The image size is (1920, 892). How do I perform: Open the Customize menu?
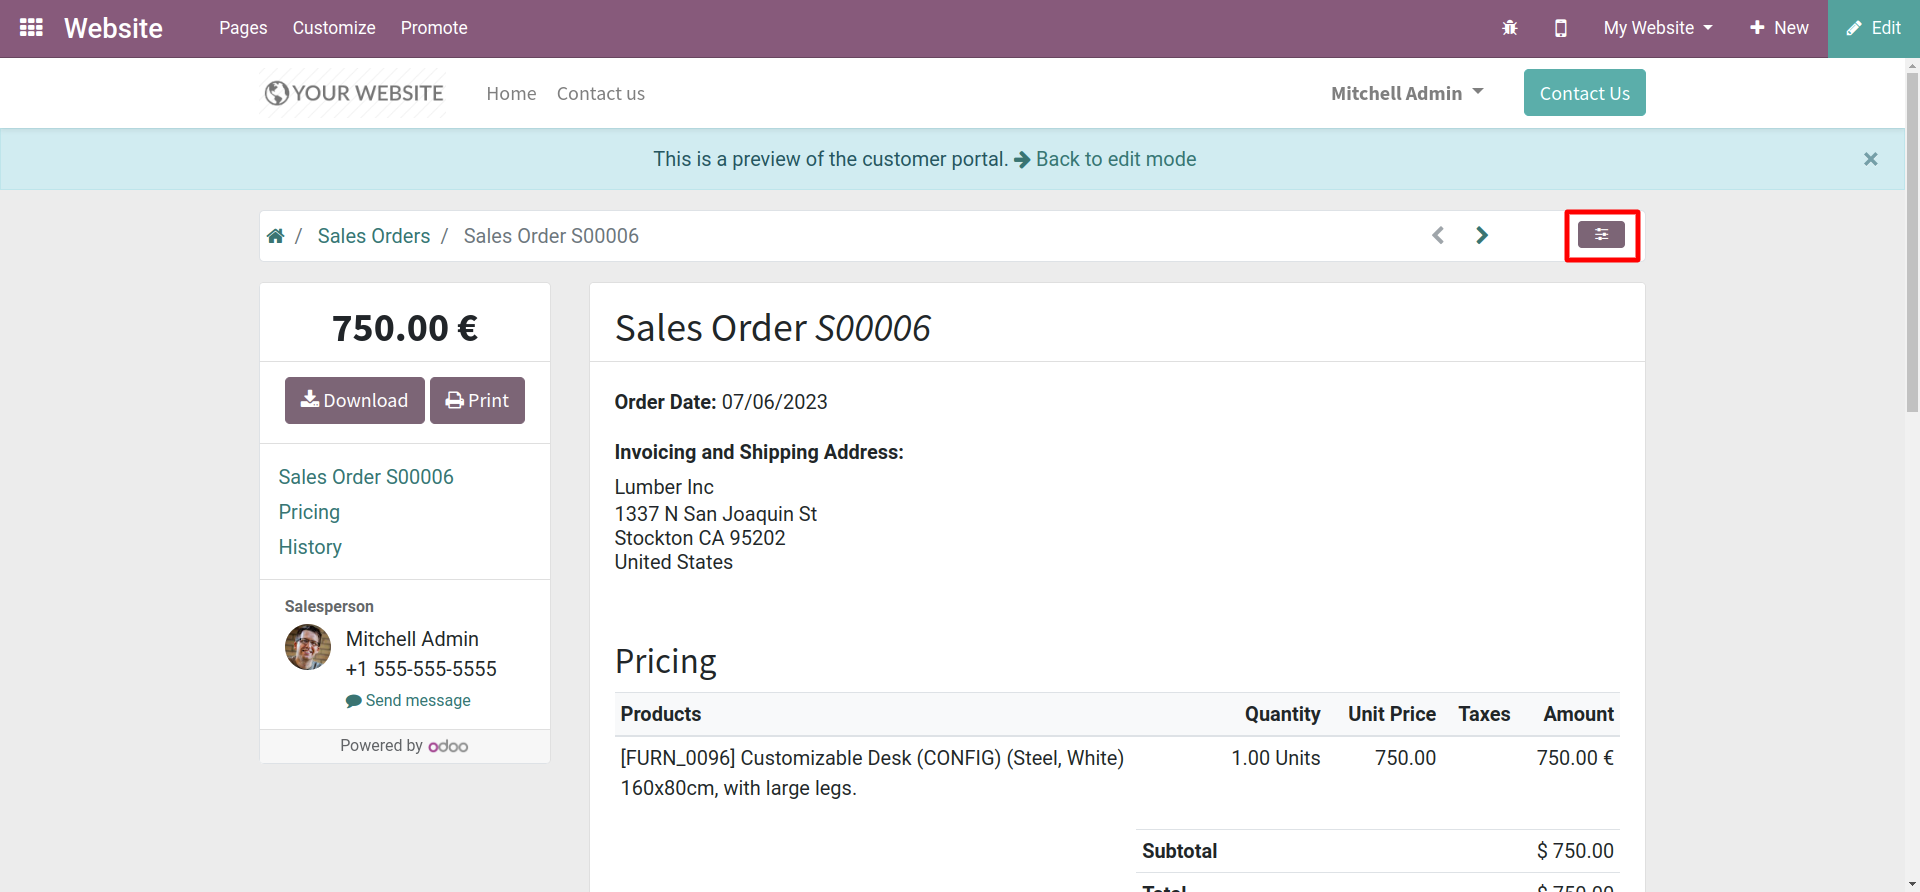334,28
